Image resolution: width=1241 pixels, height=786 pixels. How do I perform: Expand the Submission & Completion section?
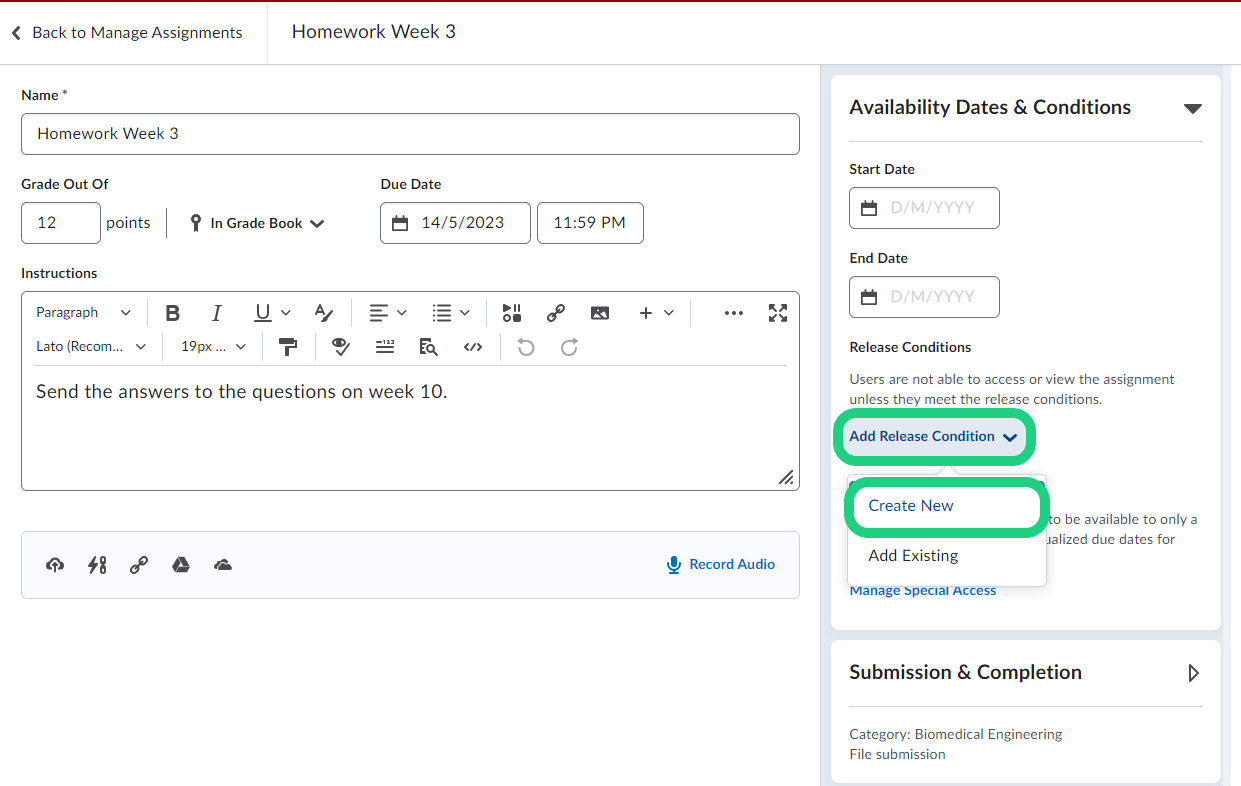[1193, 673]
